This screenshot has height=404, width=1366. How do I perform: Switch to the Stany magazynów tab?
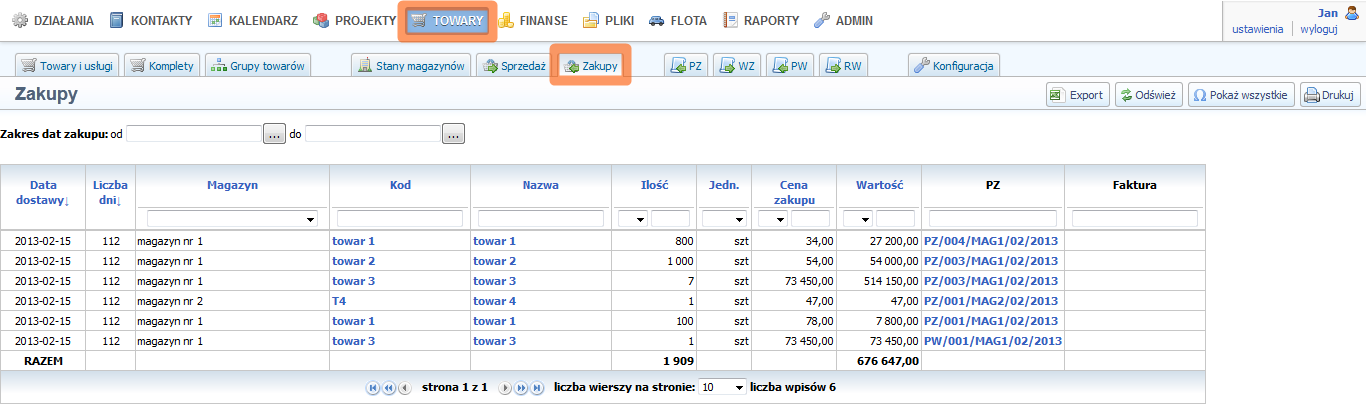[411, 66]
